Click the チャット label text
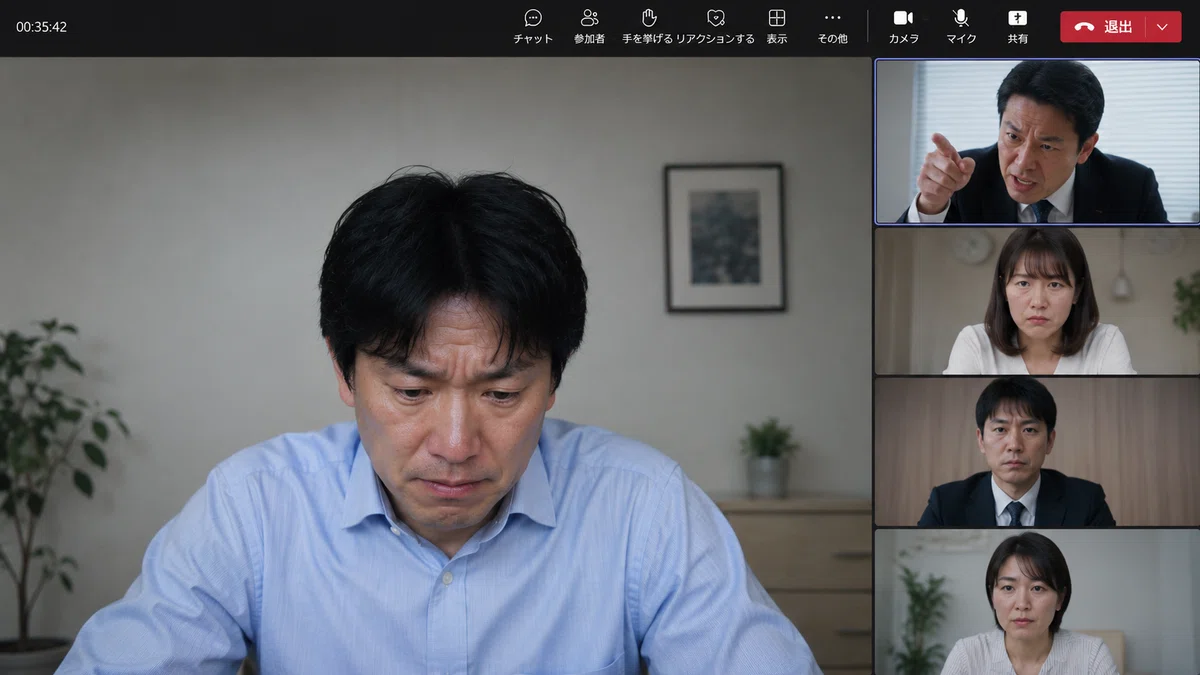The width and height of the screenshot is (1200, 675). [x=533, y=39]
